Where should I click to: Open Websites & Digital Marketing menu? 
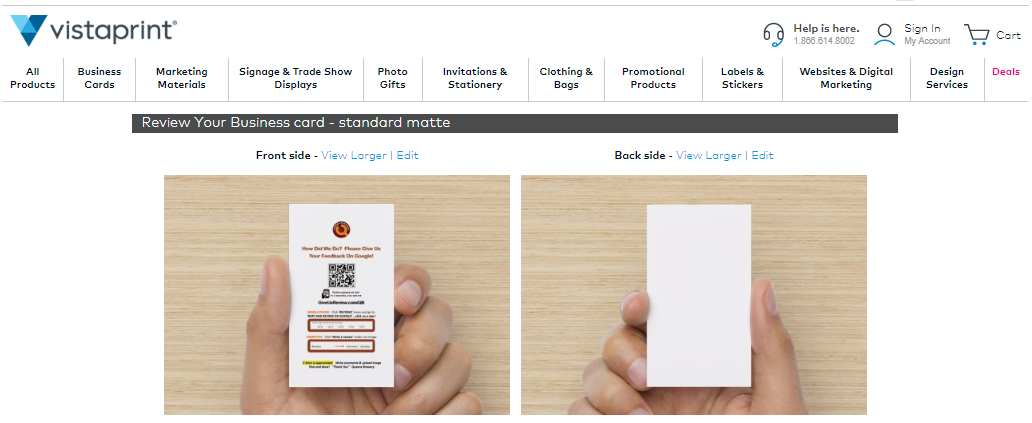point(846,78)
